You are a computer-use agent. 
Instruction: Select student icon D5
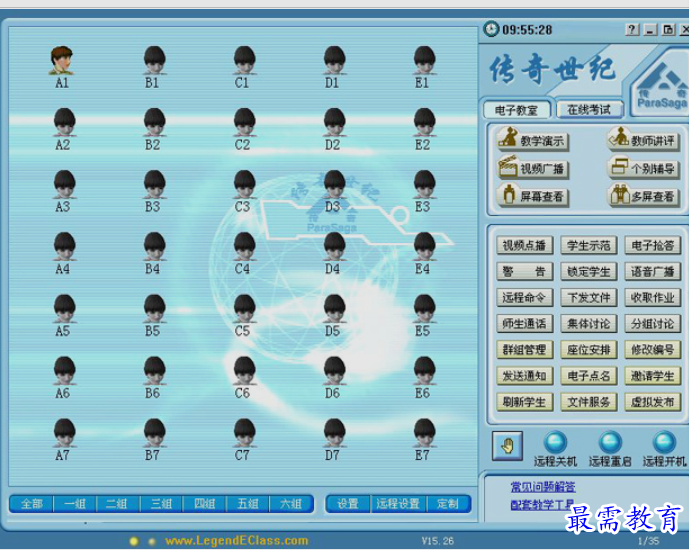334,309
